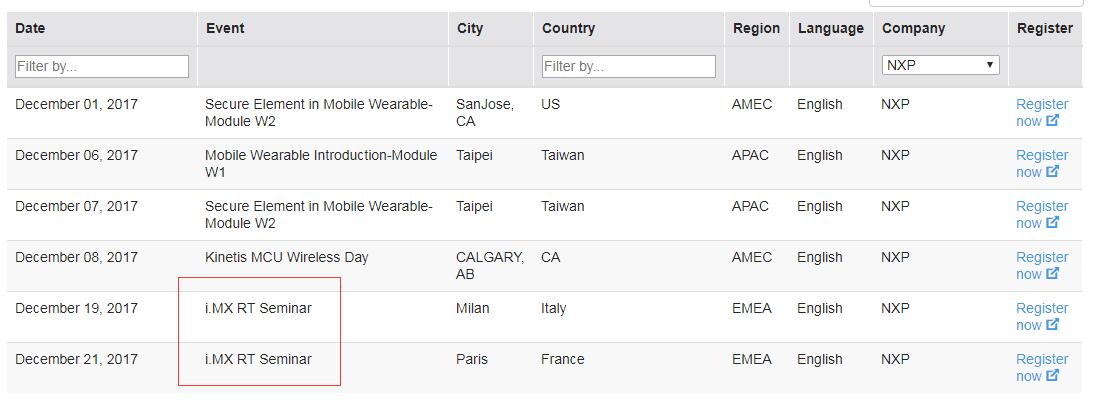Register now for Paris i.MX RT Seminar
This screenshot has height=408, width=1102.
click(x=1042, y=367)
